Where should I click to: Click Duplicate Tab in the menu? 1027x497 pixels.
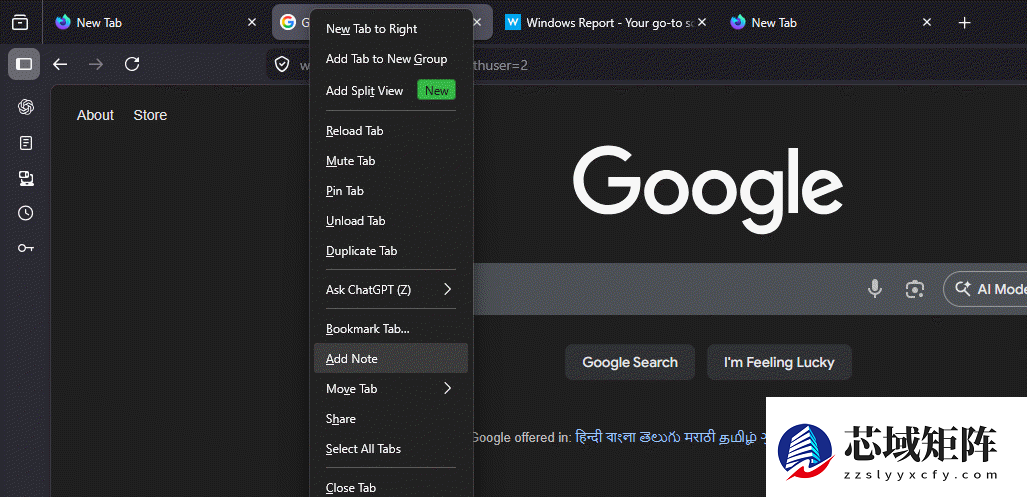coord(361,251)
